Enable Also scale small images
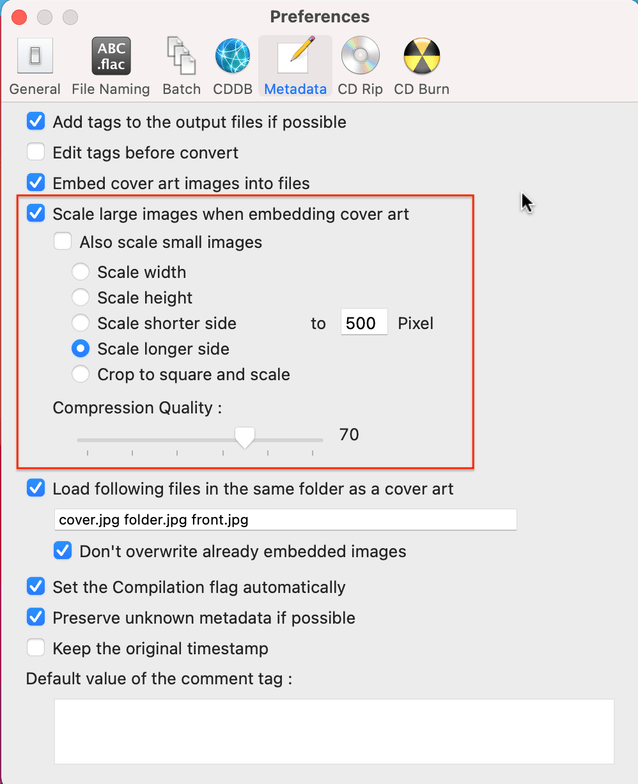This screenshot has height=784, width=638. (63, 242)
